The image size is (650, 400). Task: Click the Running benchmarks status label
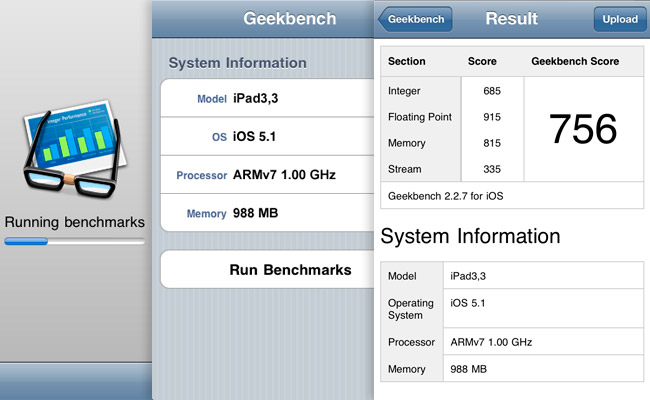point(74,222)
